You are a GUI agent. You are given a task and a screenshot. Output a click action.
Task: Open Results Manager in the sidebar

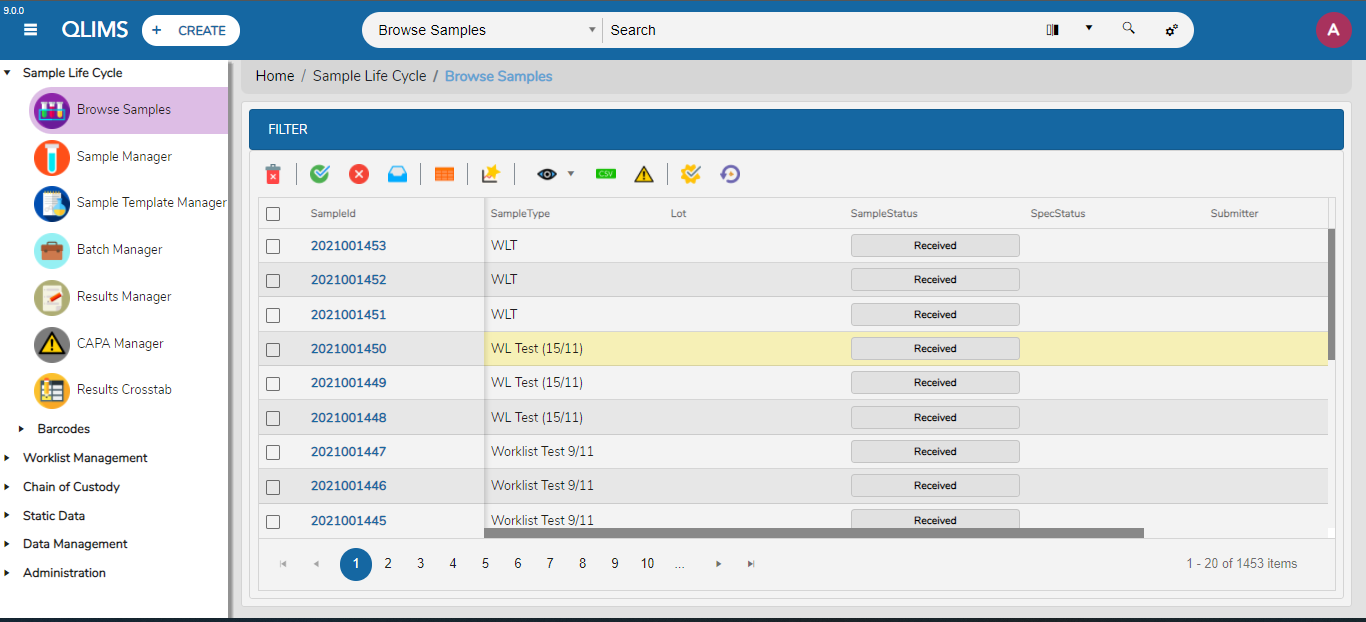click(x=124, y=297)
